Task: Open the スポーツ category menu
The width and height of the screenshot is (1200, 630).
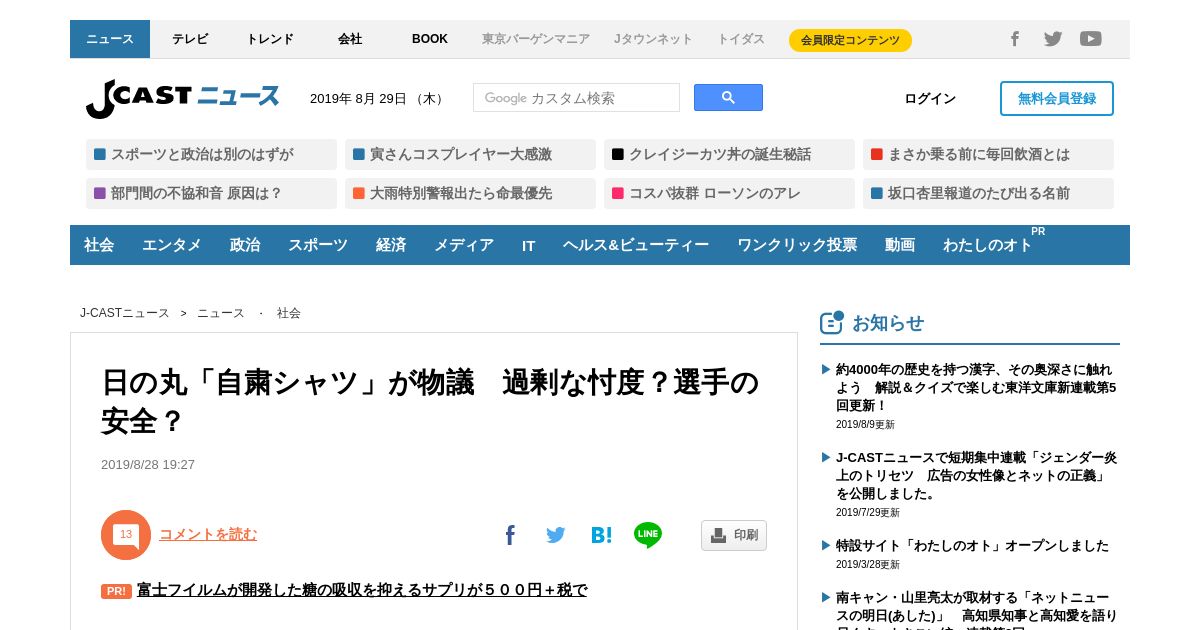Action: coord(318,245)
